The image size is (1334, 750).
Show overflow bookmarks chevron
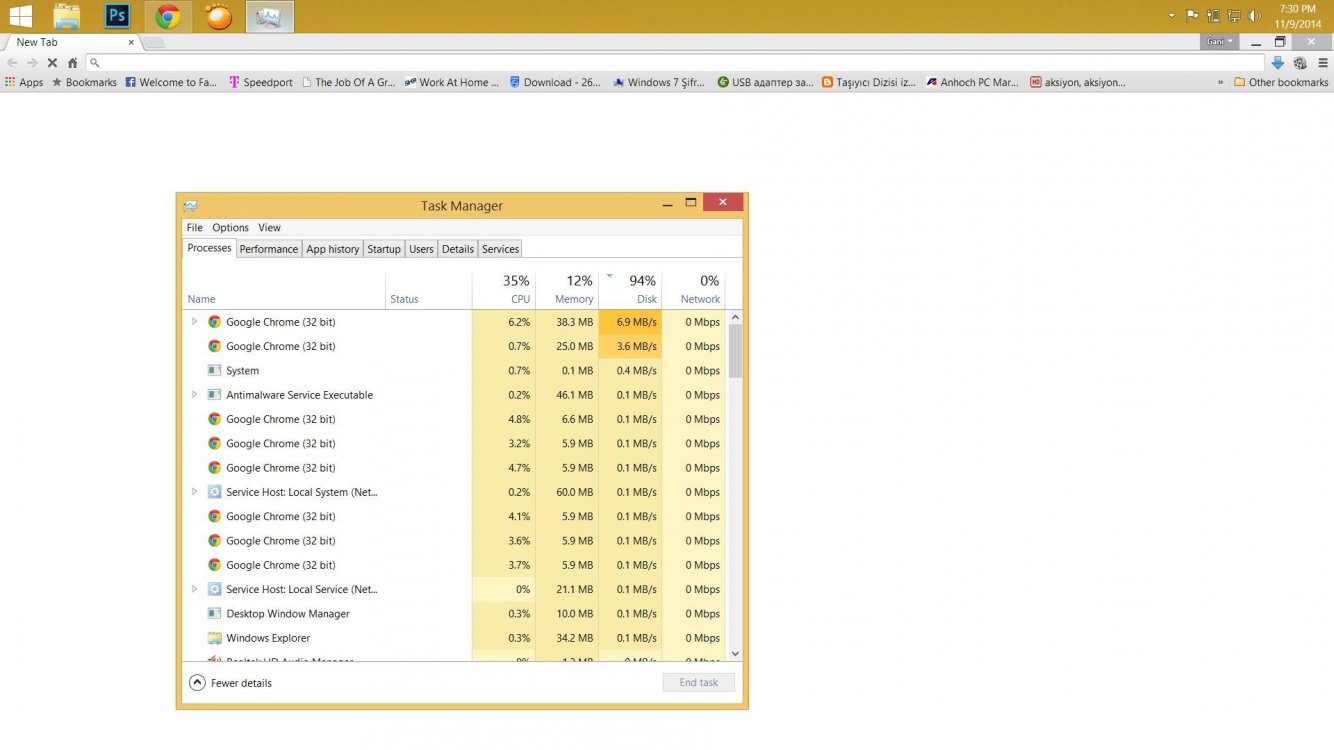point(1220,82)
